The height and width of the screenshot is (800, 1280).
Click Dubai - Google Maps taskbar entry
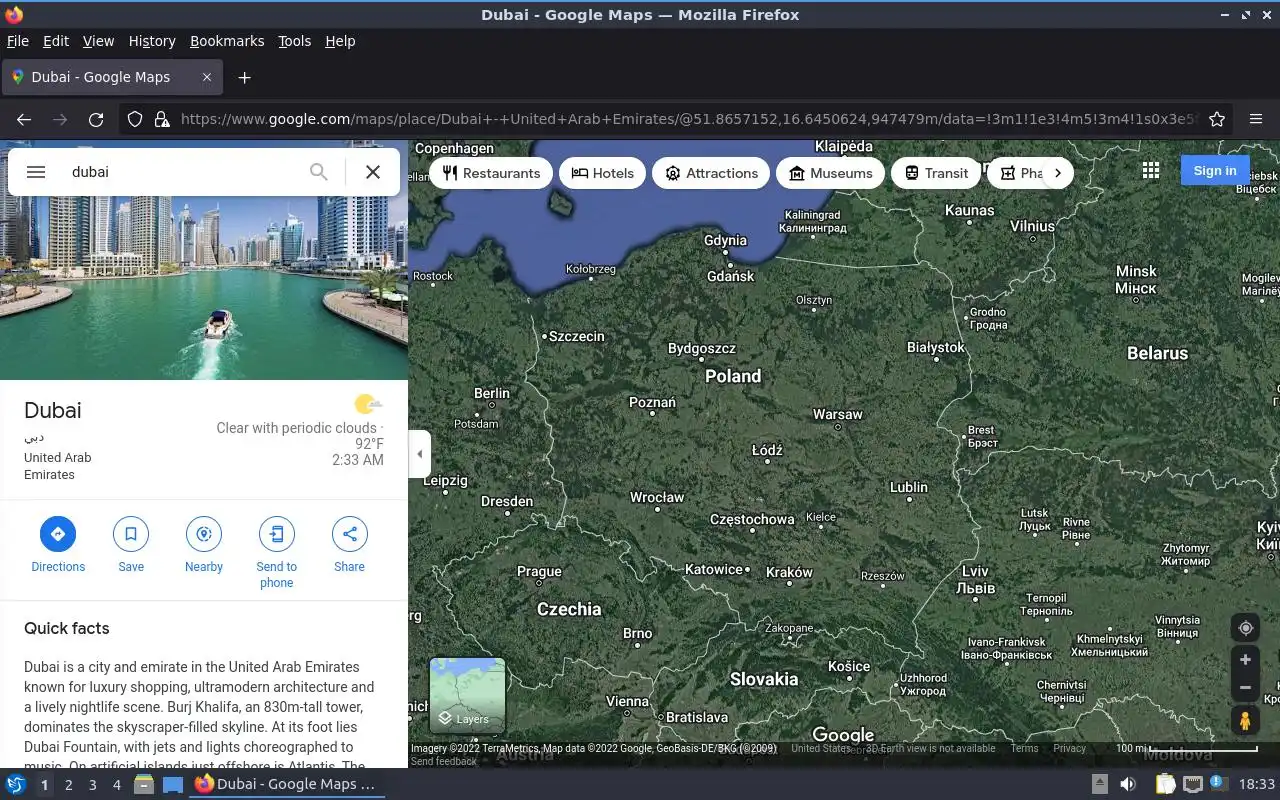286,784
